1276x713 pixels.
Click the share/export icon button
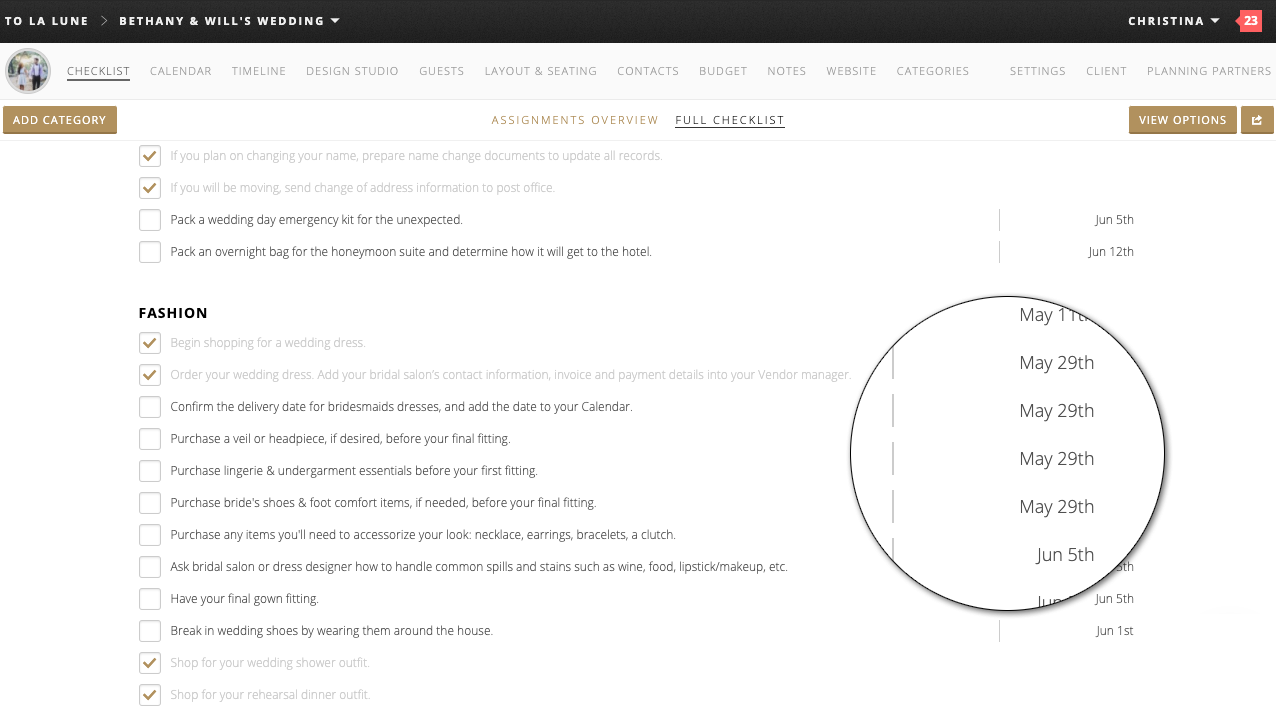[1257, 120]
